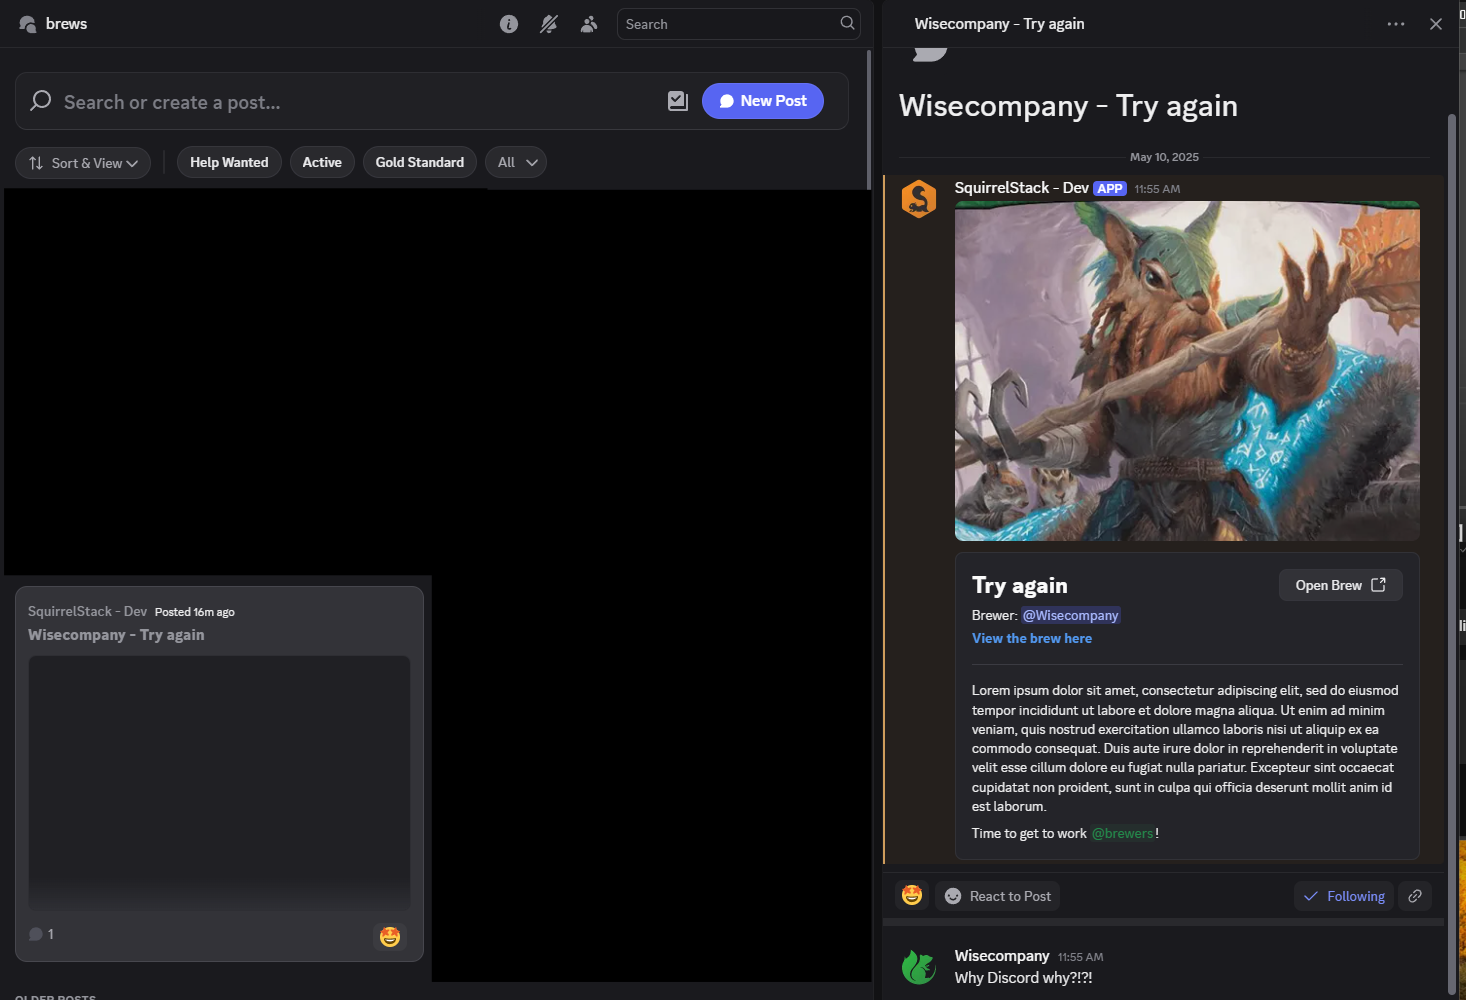Click the mark-as-read checkbox icon beside New Post
Viewport: 1466px width, 1000px height.
(x=678, y=101)
